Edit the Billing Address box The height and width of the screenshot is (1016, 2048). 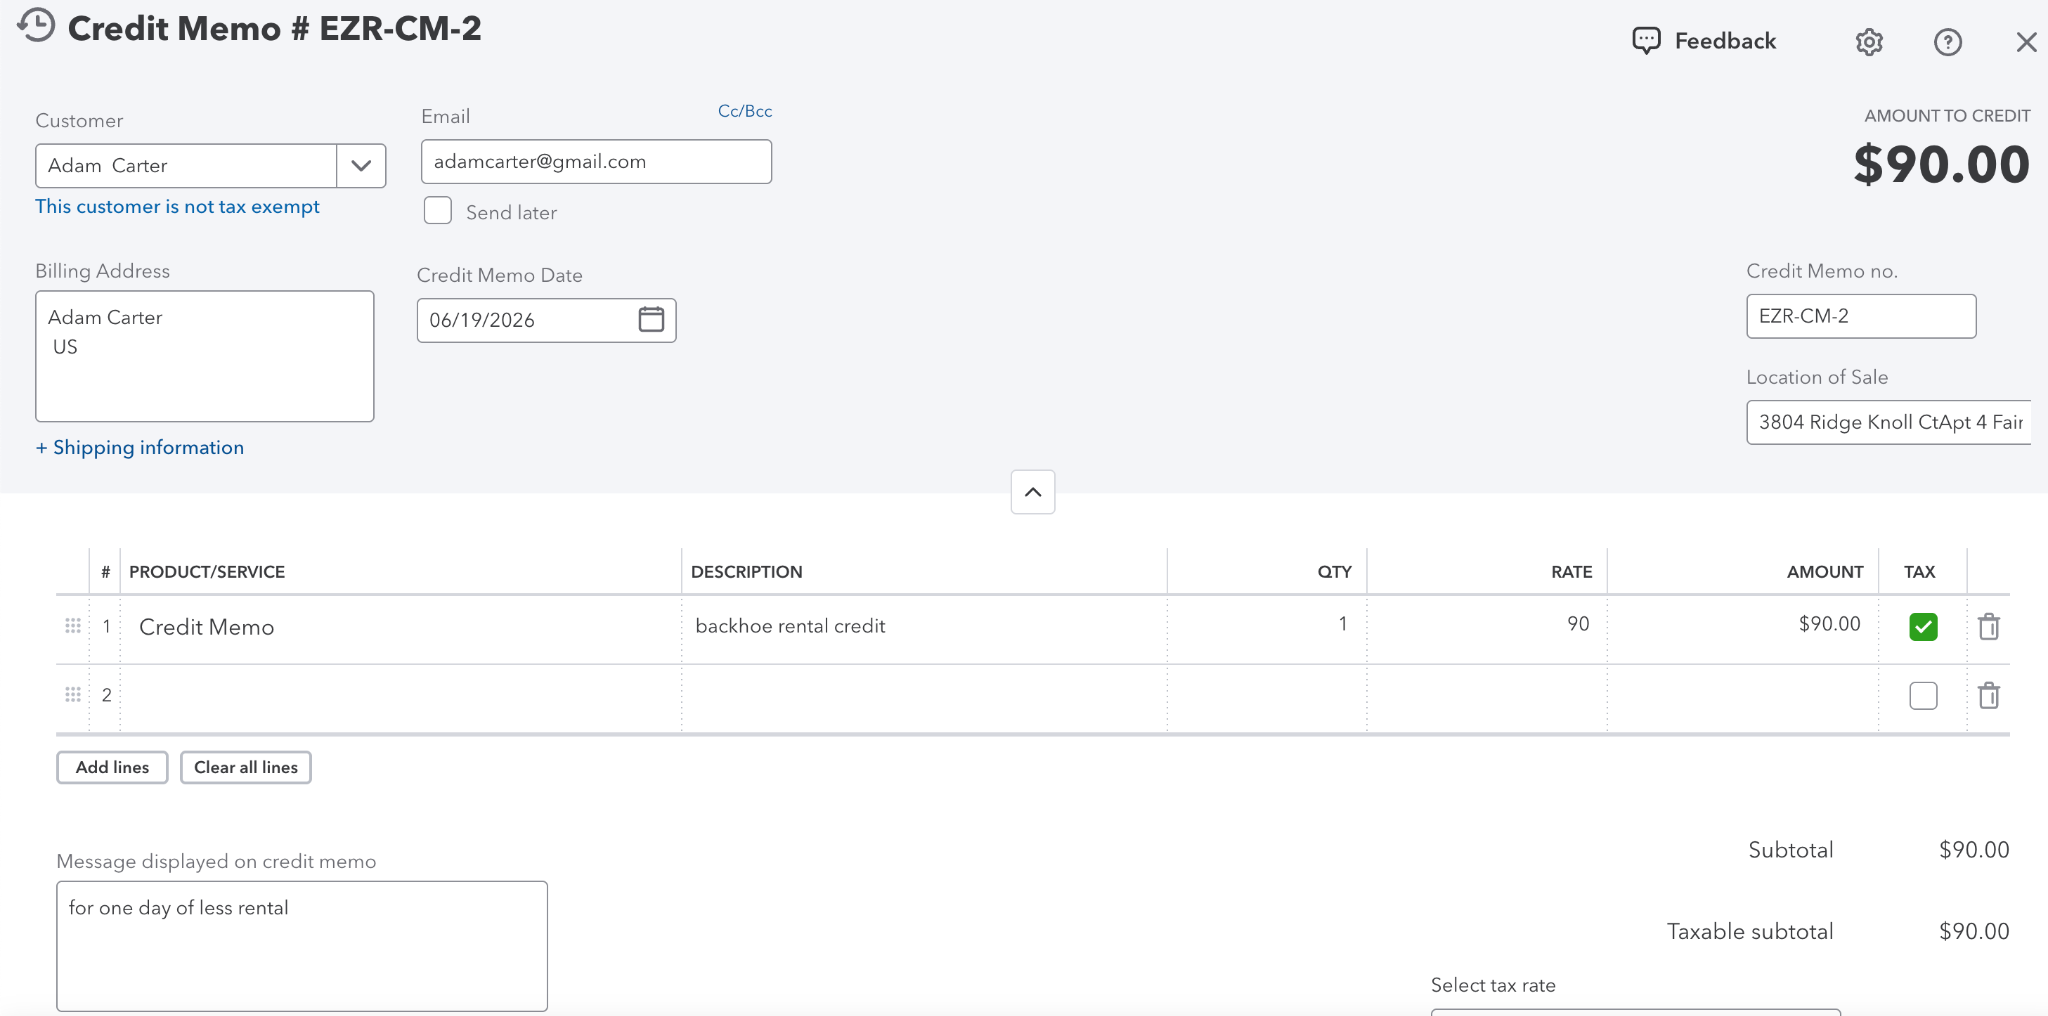point(205,356)
